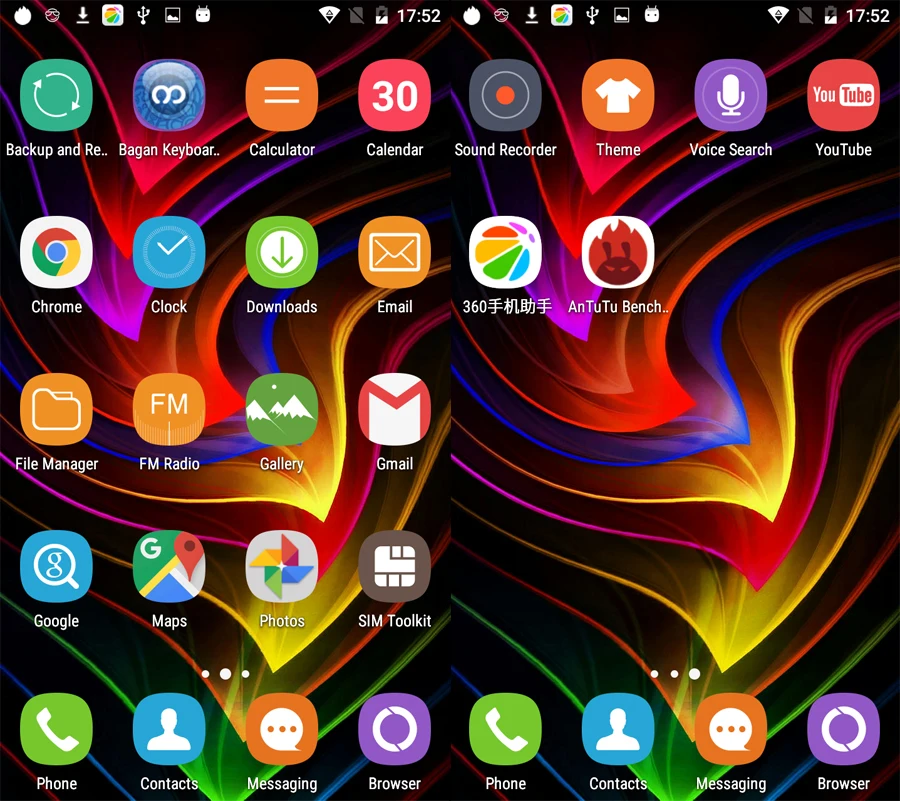
Task: Open the Downloads app
Action: pos(282,252)
